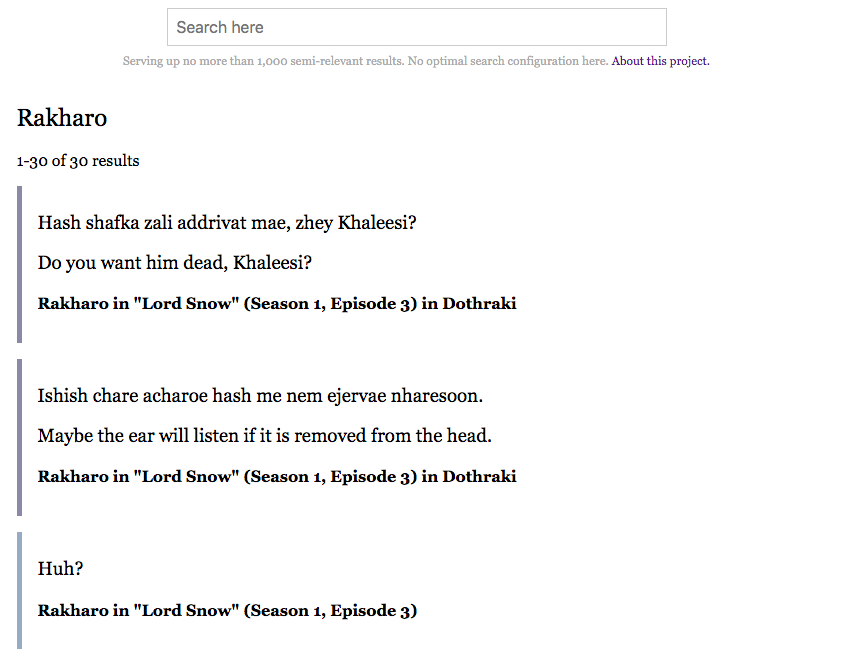Click the "Search here" input field

(x=416, y=27)
